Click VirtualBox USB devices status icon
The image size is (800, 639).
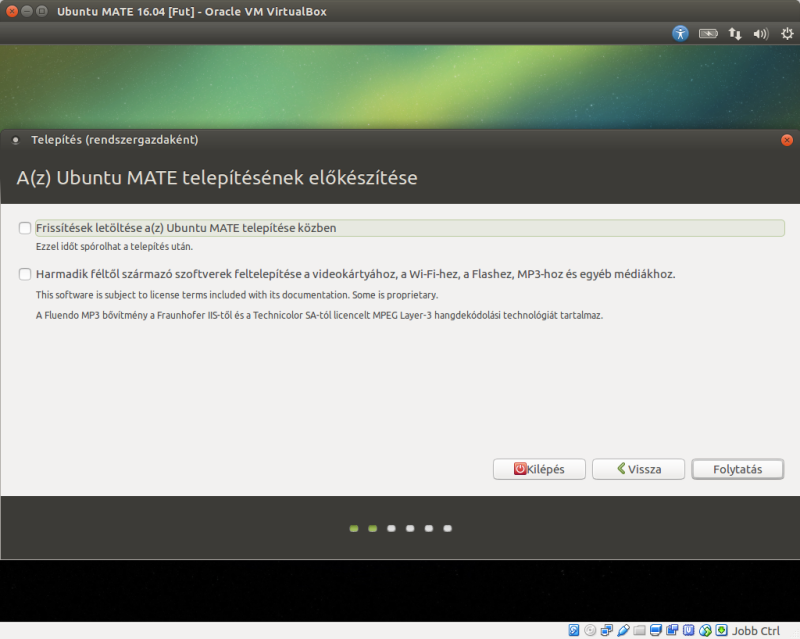pos(623,630)
